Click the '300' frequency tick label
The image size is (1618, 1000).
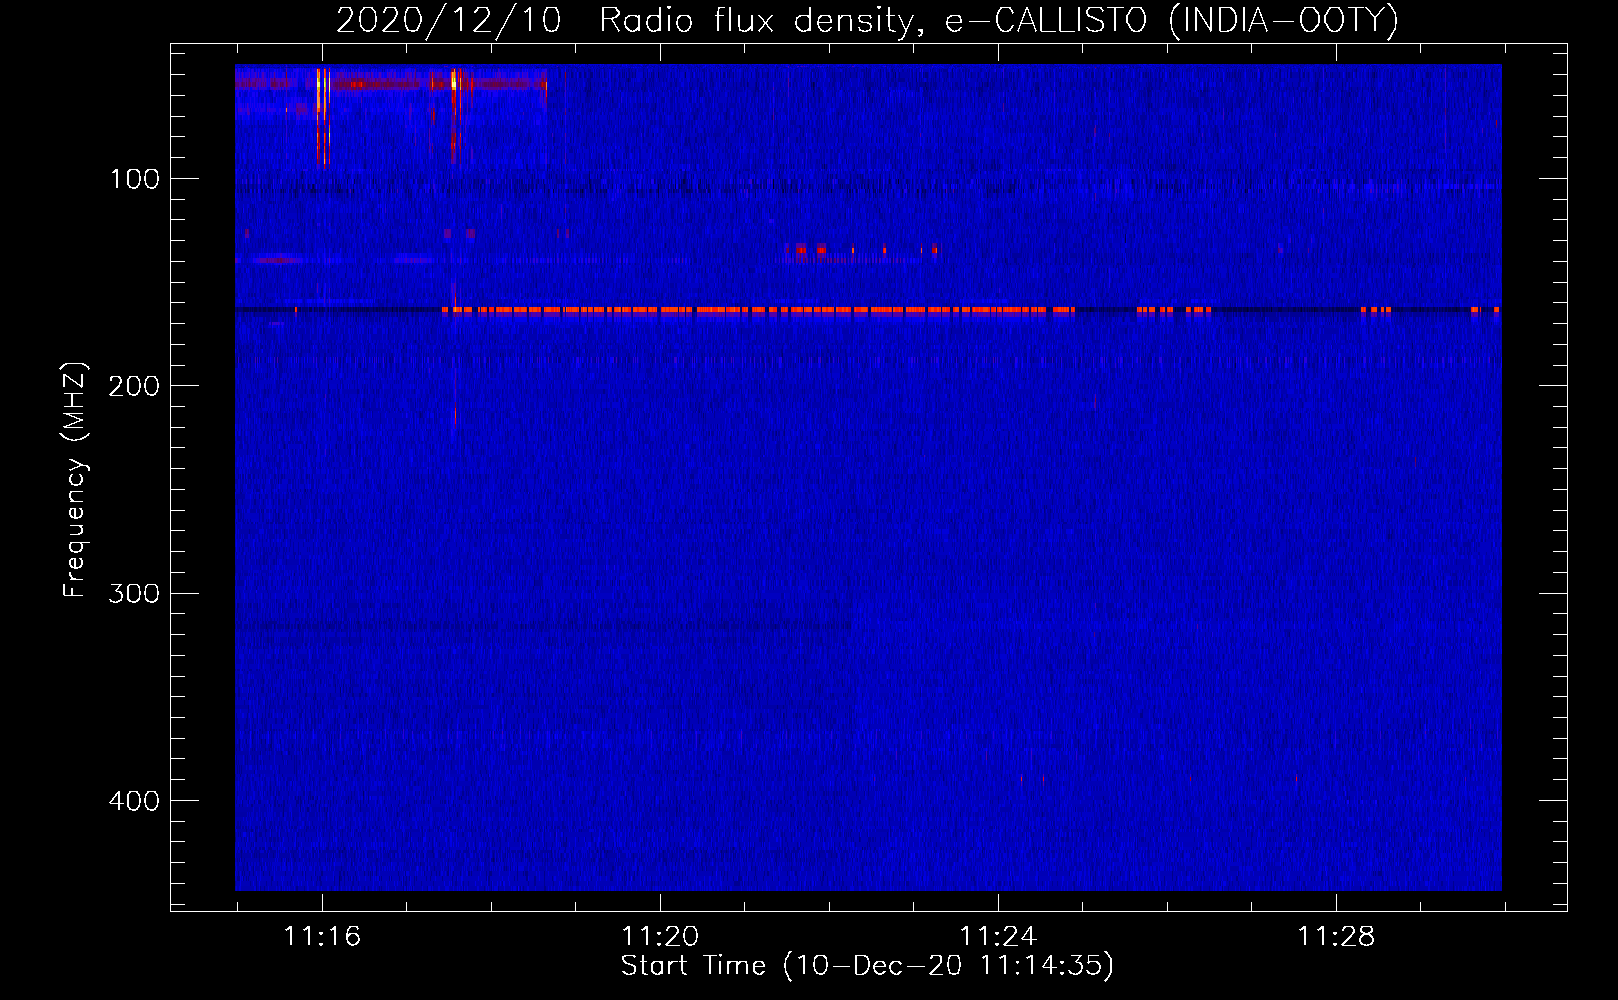(134, 593)
